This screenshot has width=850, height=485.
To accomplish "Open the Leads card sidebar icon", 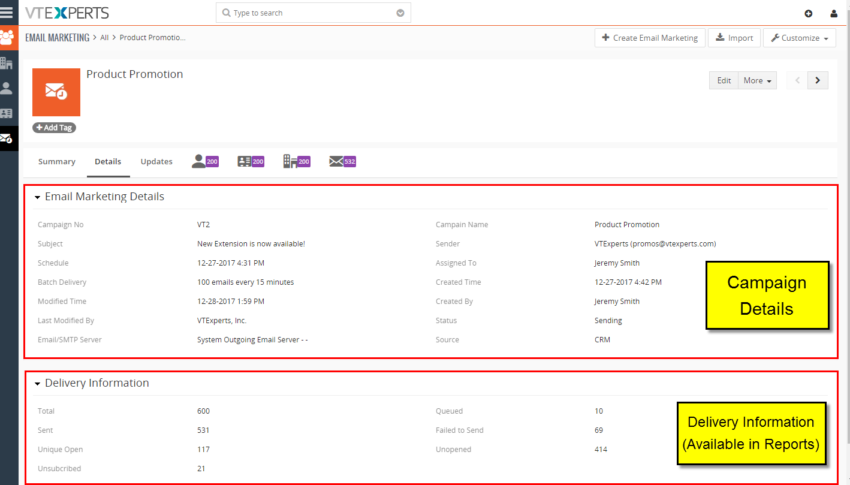I will (x=7, y=113).
